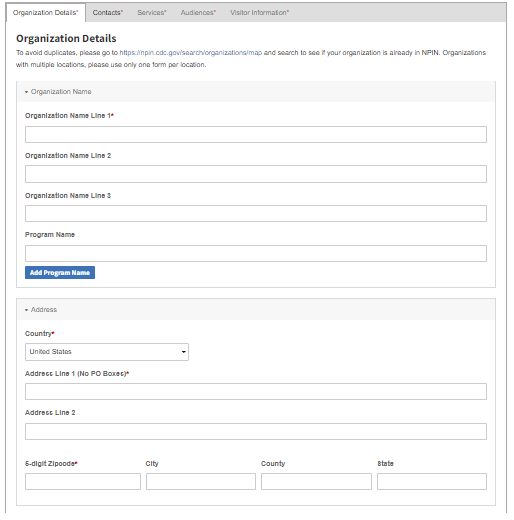
Task: Switch to the Contacts tab
Action: tap(107, 13)
